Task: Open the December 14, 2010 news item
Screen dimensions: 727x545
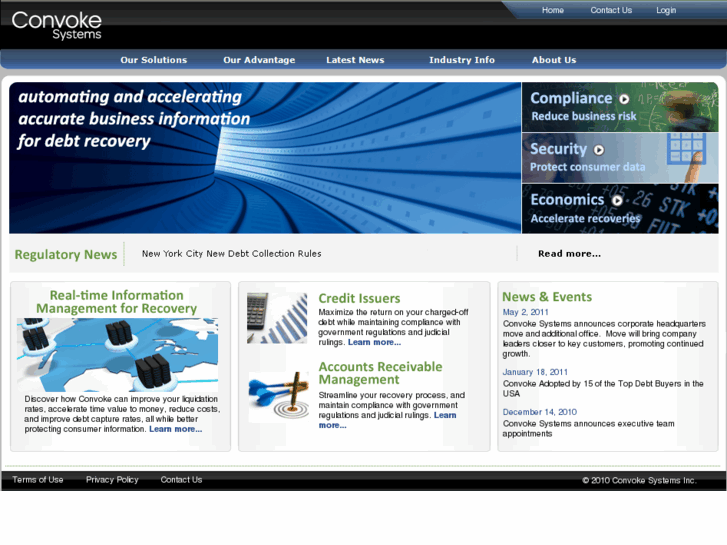Action: [540, 412]
